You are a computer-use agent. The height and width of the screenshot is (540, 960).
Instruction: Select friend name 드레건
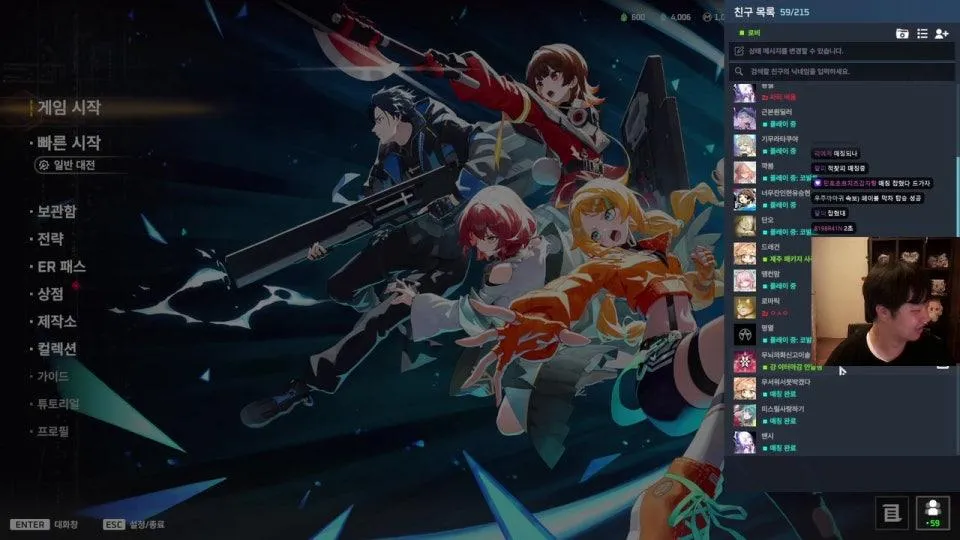[x=770, y=247]
